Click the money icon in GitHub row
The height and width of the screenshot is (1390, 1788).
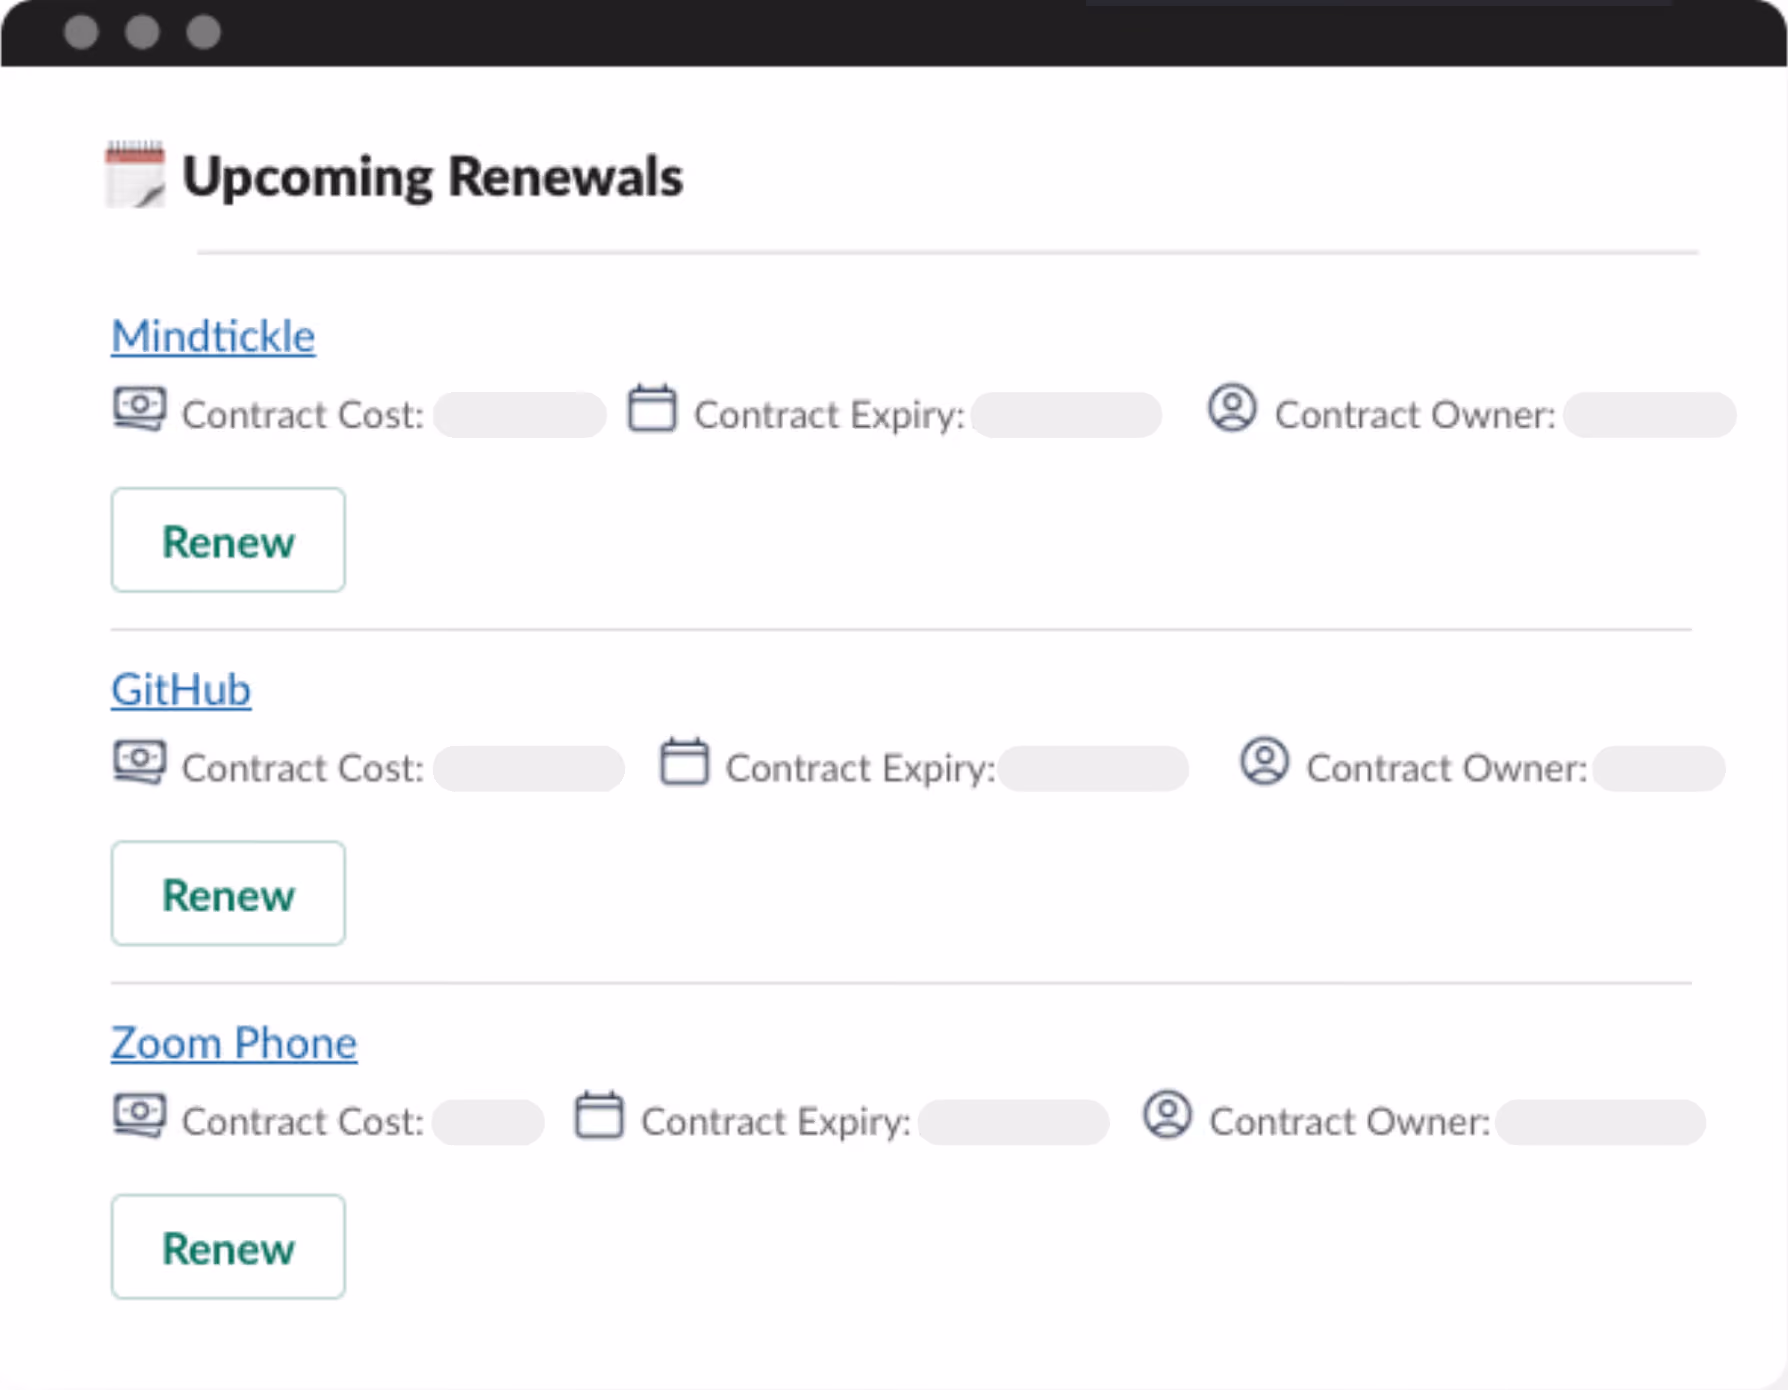[140, 762]
